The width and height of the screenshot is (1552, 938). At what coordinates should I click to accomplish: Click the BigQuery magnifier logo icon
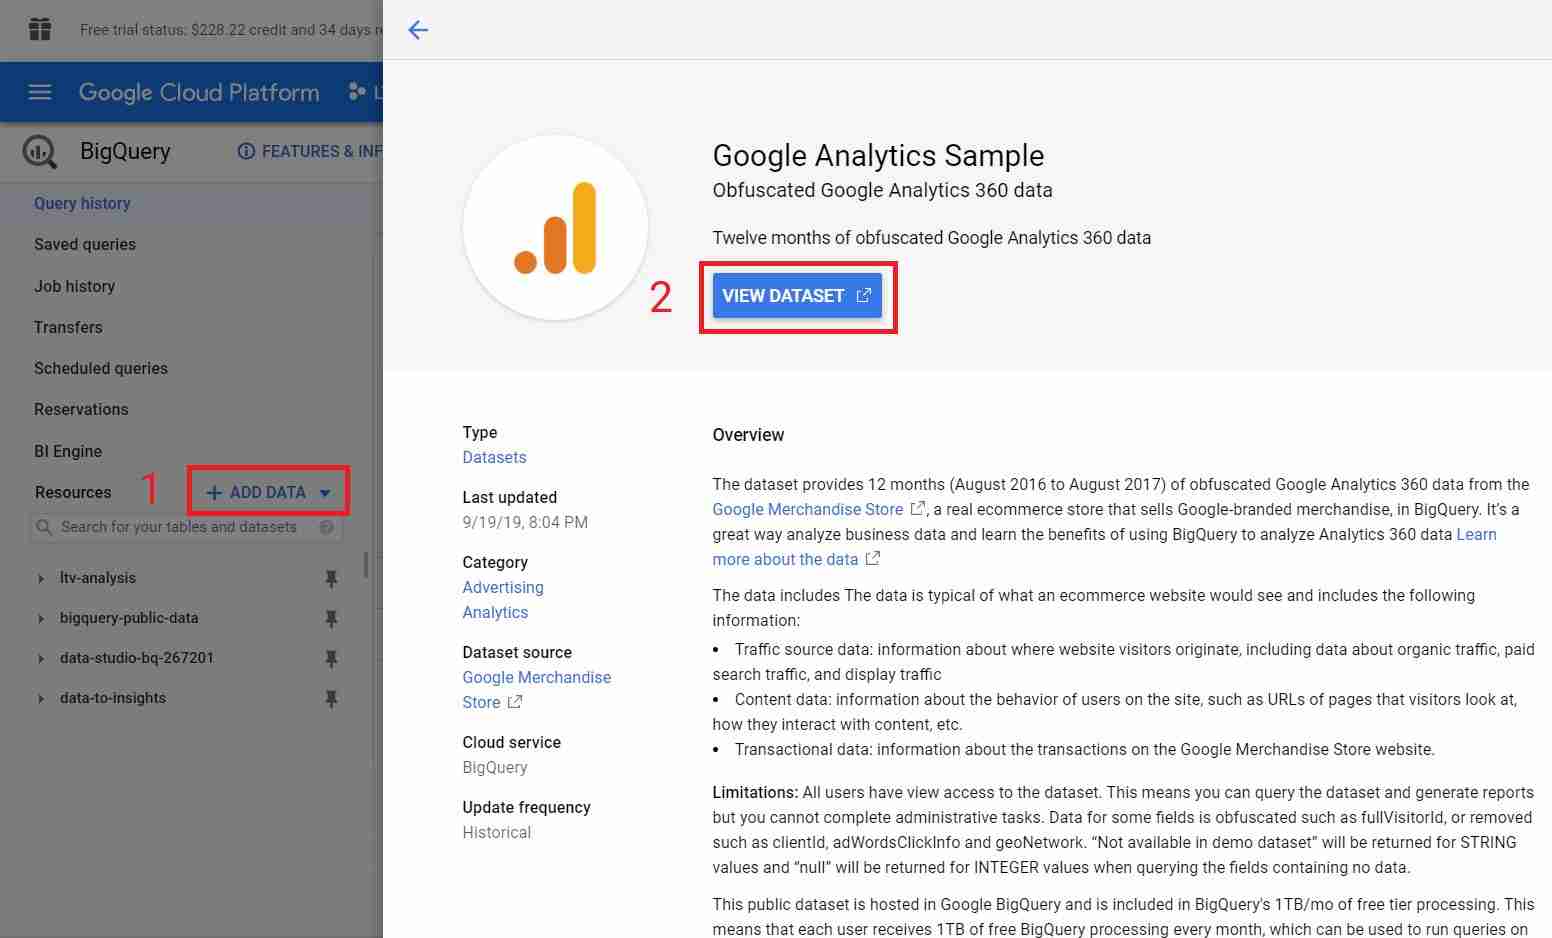point(40,151)
